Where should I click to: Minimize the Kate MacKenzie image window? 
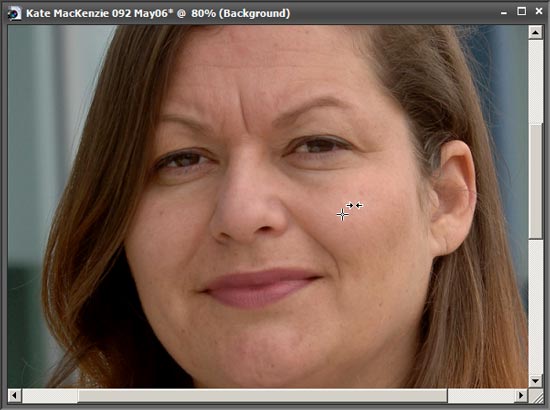[x=504, y=13]
